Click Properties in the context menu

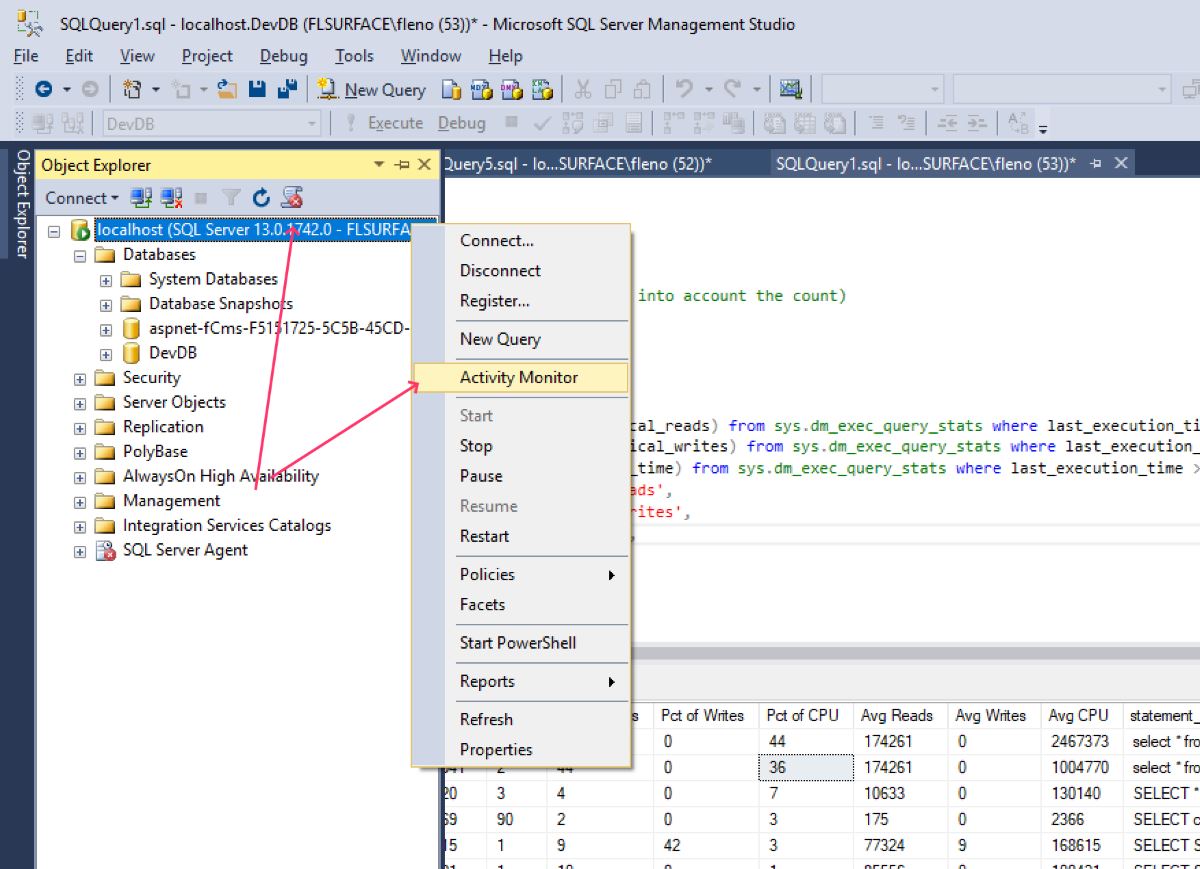pyautogui.click(x=520, y=749)
